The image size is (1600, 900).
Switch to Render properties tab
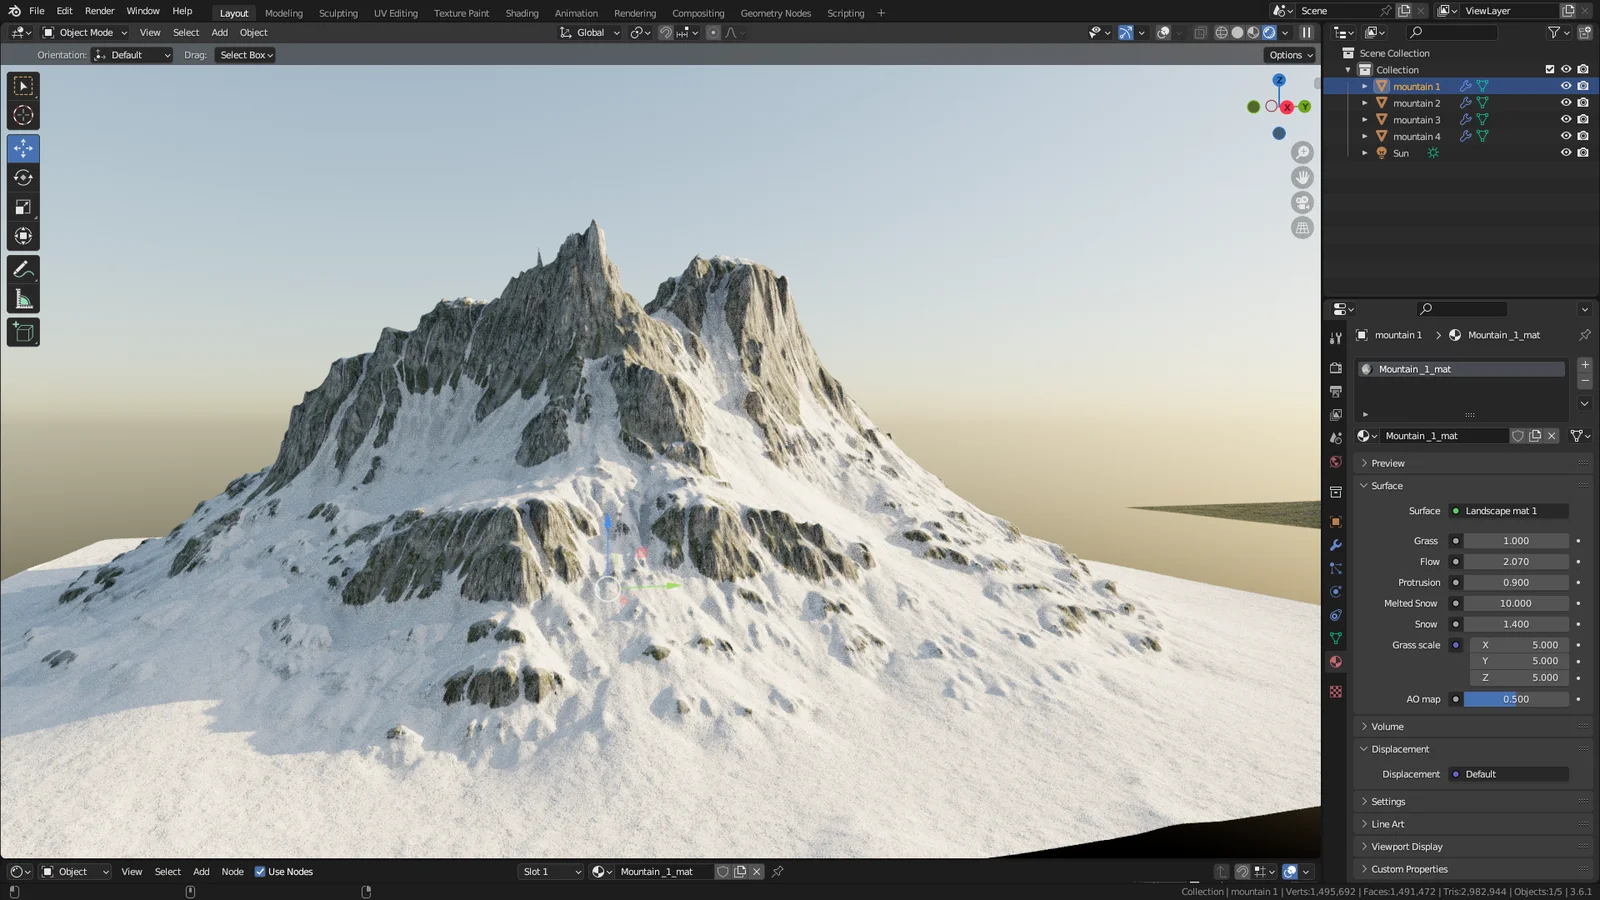click(x=1336, y=367)
